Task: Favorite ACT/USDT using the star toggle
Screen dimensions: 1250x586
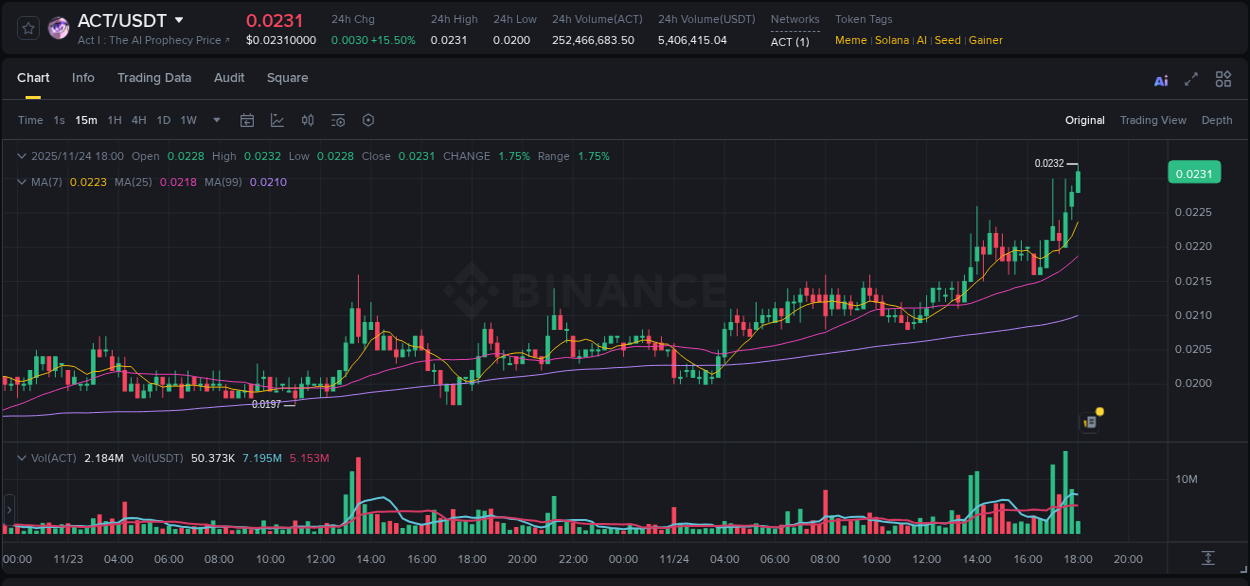Action: point(27,27)
